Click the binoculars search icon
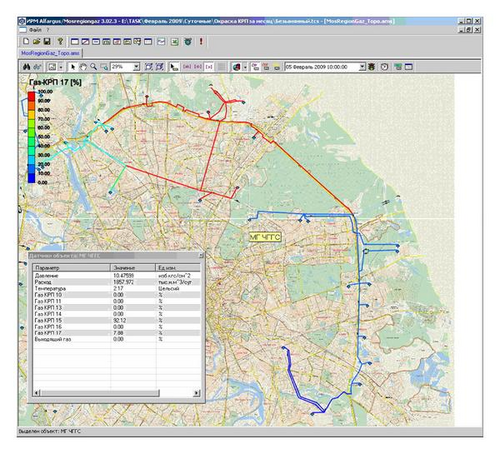The image size is (500, 454). pyautogui.click(x=27, y=67)
